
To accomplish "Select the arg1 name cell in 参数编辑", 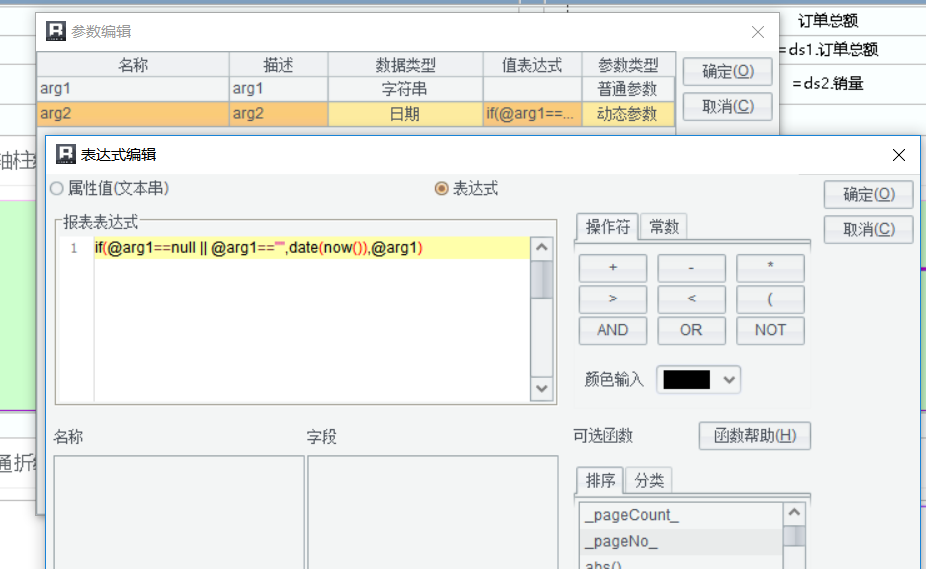I will pos(133,89).
